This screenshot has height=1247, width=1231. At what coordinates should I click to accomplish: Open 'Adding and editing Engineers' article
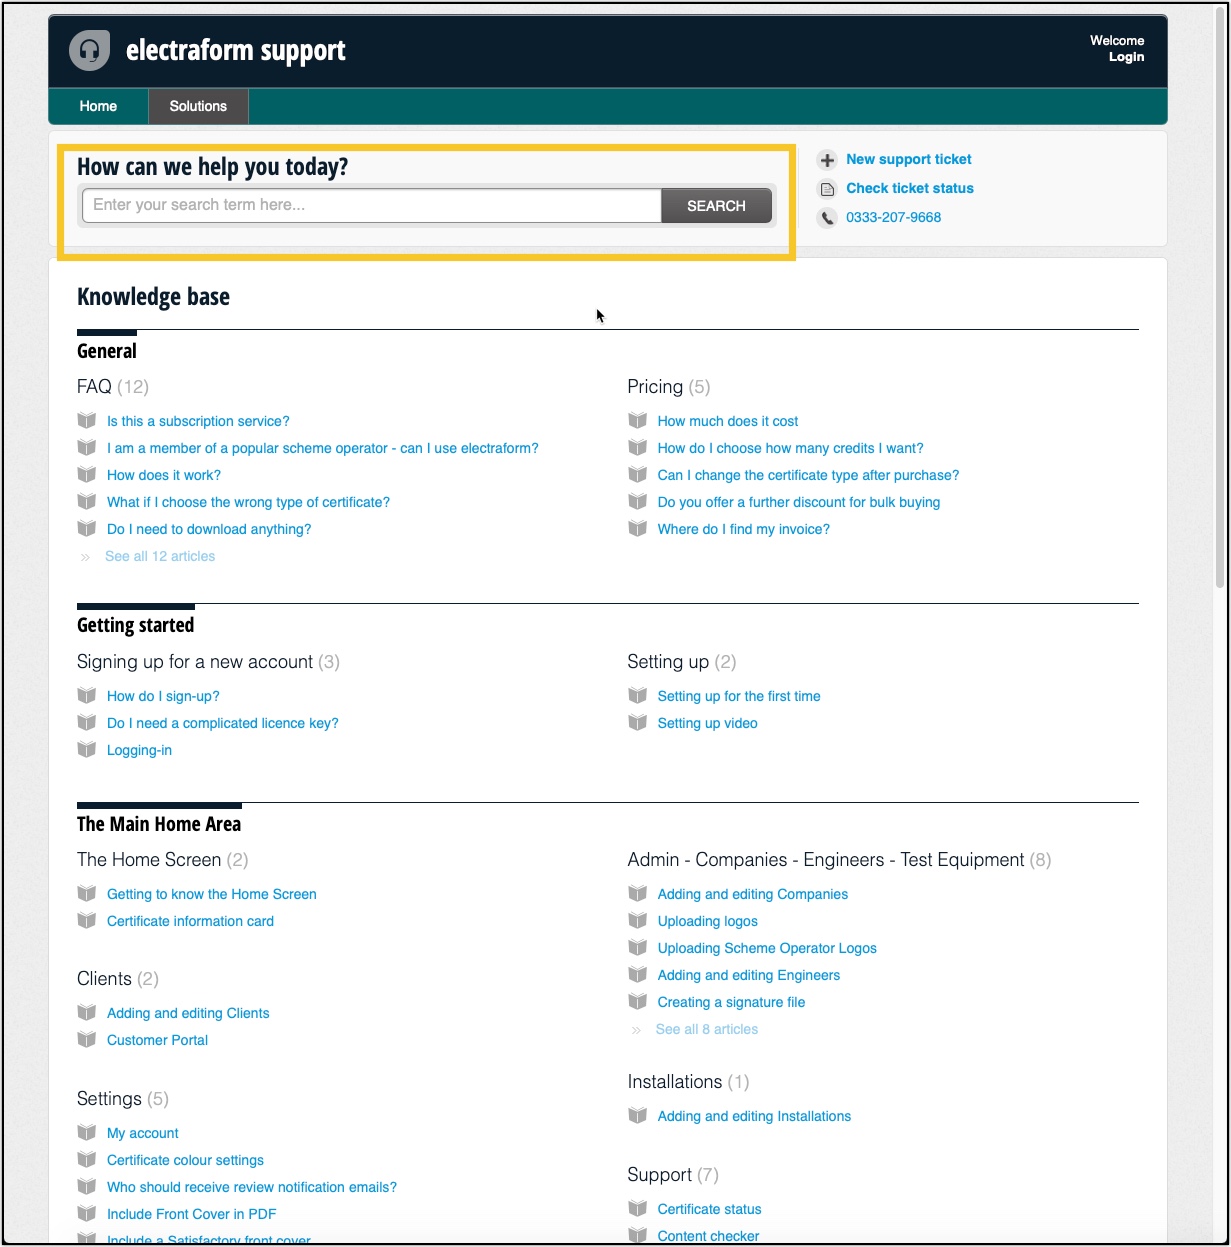click(749, 975)
